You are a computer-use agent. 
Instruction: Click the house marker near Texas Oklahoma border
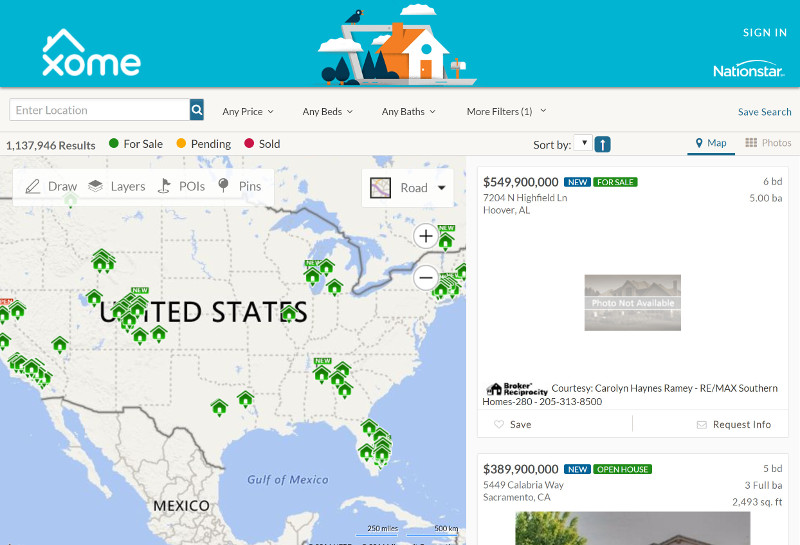245,399
